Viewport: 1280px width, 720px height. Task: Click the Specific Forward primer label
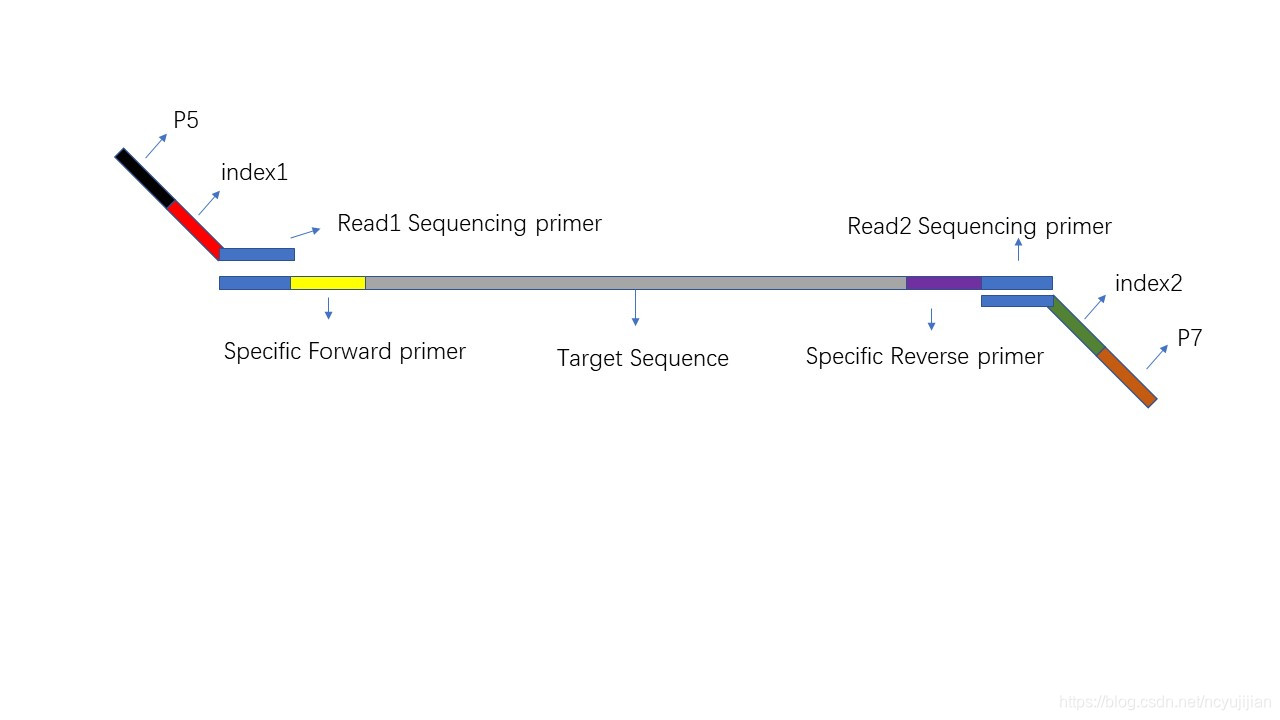[345, 351]
